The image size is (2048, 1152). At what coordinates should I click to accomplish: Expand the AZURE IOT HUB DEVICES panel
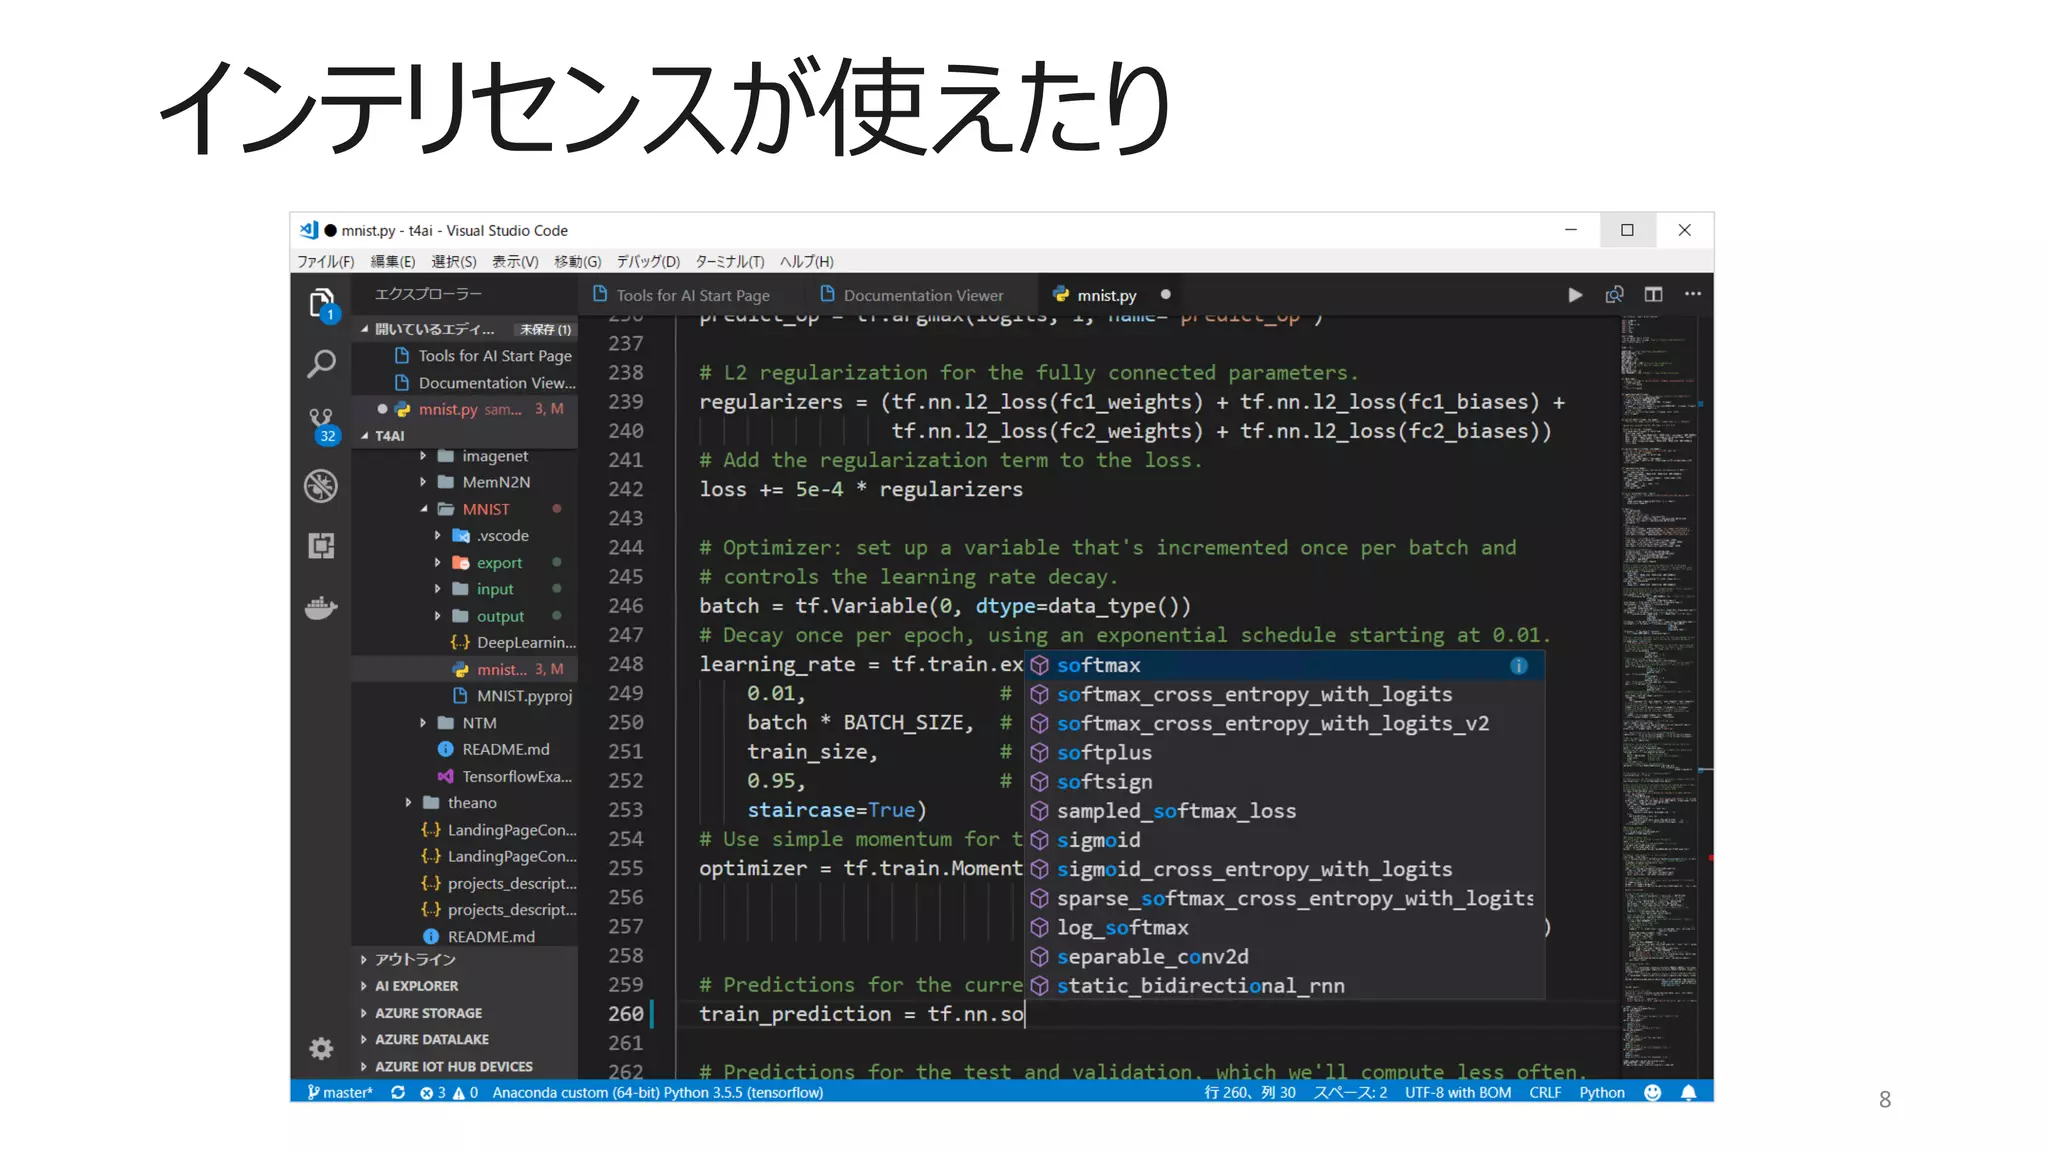[465, 1066]
